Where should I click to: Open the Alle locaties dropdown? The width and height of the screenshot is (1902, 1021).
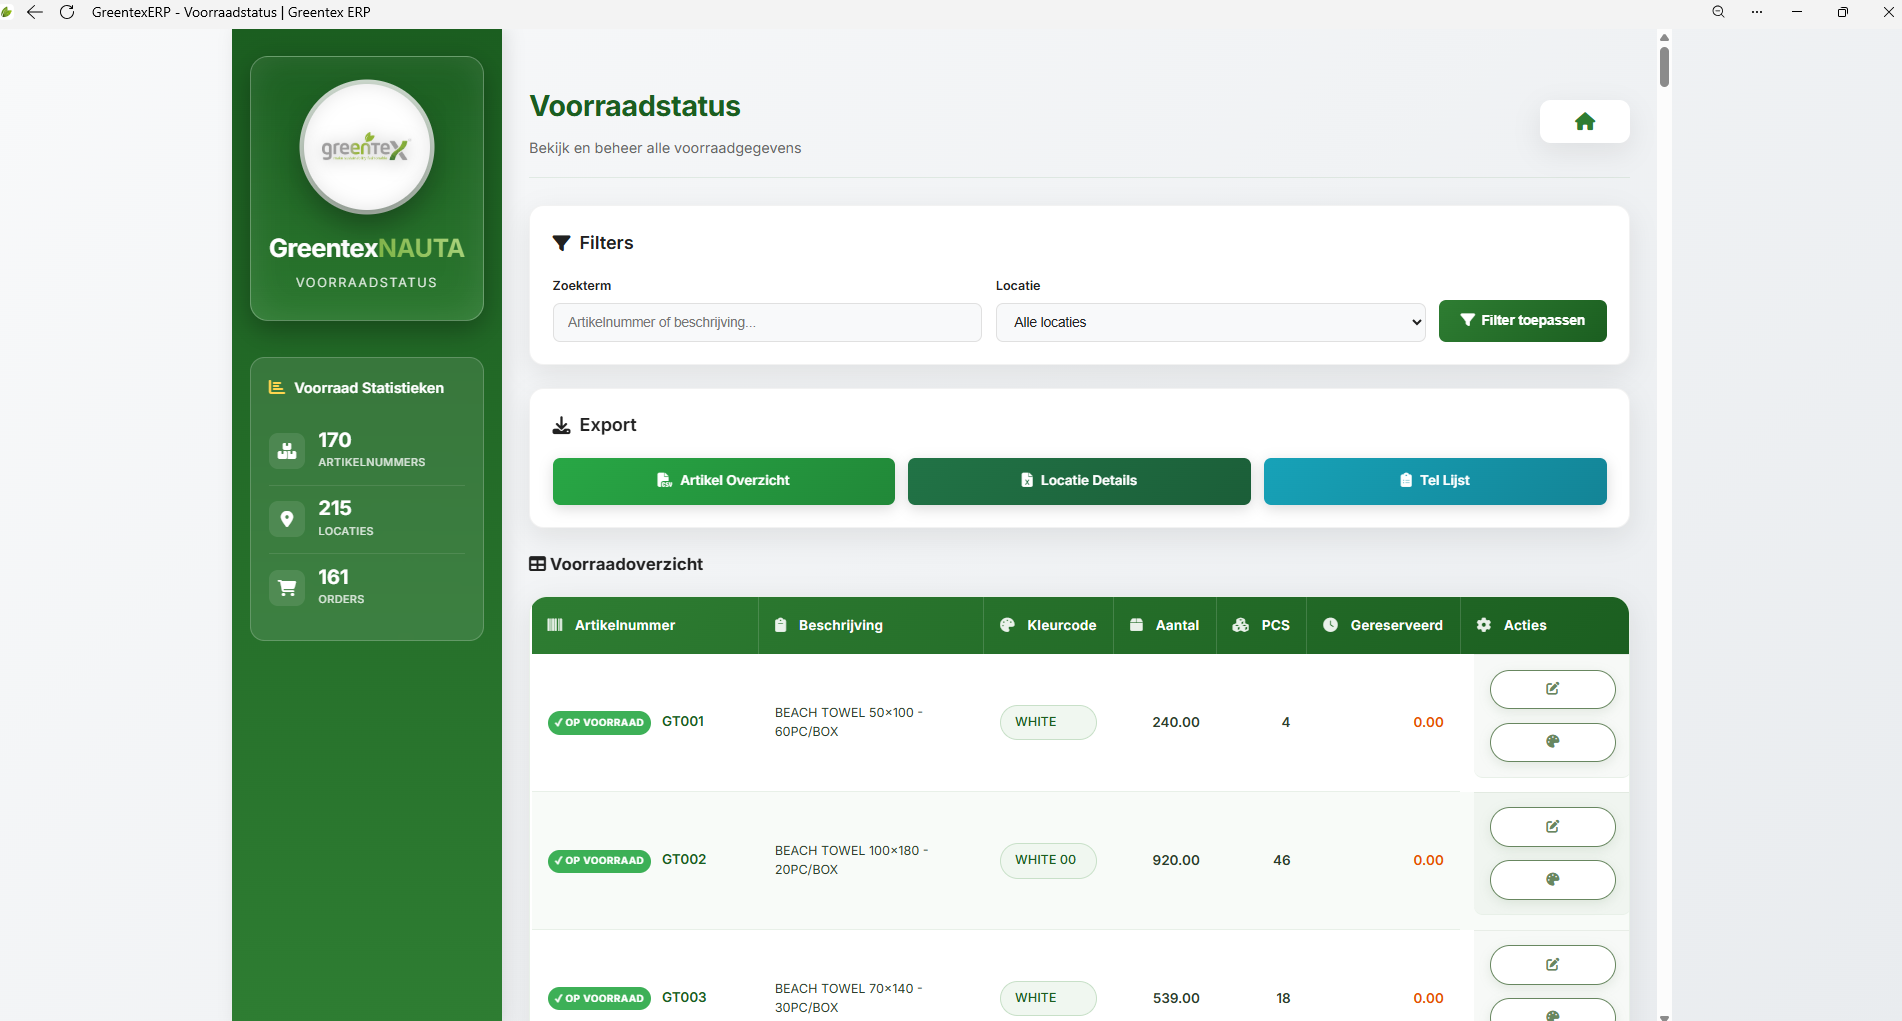coord(1210,322)
